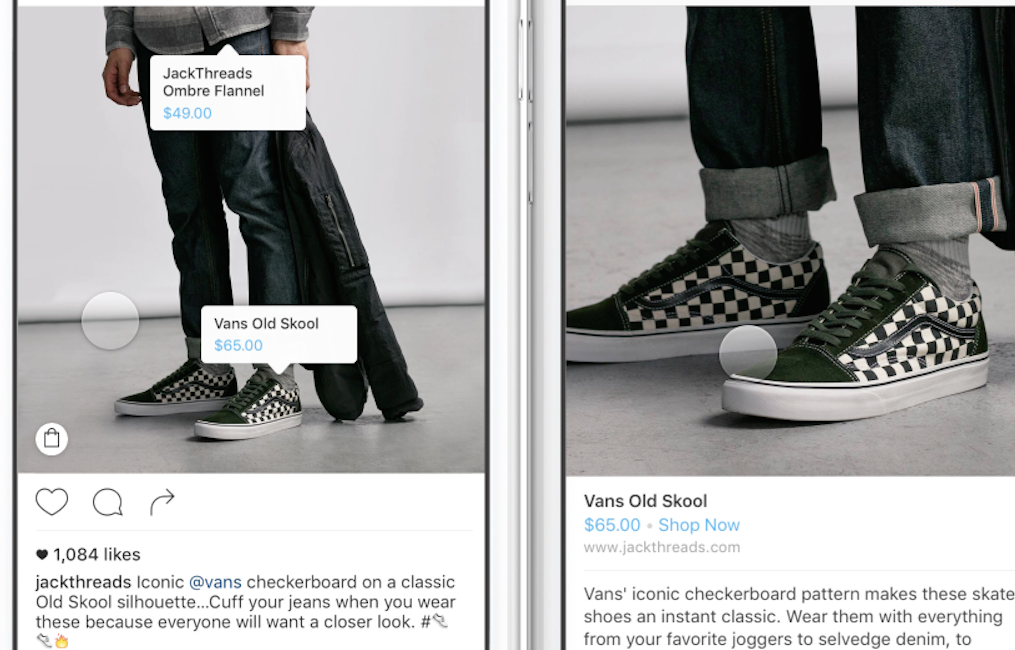Screen dimensions: 1015x650
Task: View the 1,084 likes list
Action: [96, 555]
